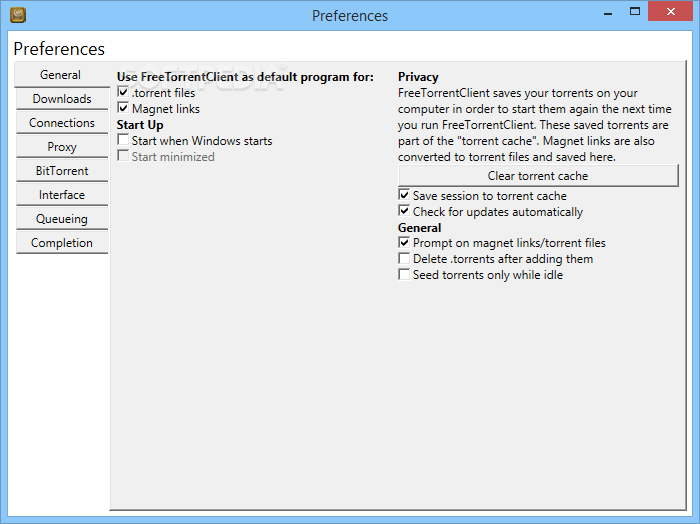
Task: Click the 'Use FreeTorrentClient as default program for:' heading
Action: pos(245,77)
